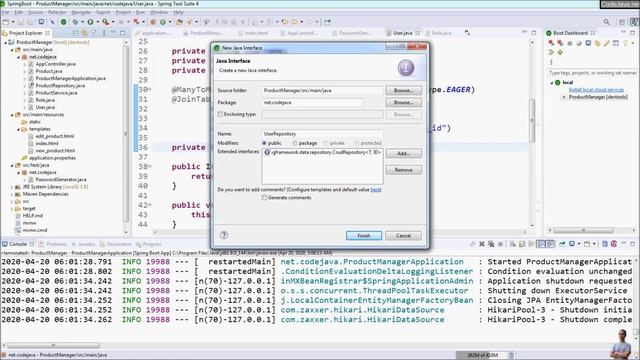Click the help question mark in dialog

pyautogui.click(x=224, y=235)
